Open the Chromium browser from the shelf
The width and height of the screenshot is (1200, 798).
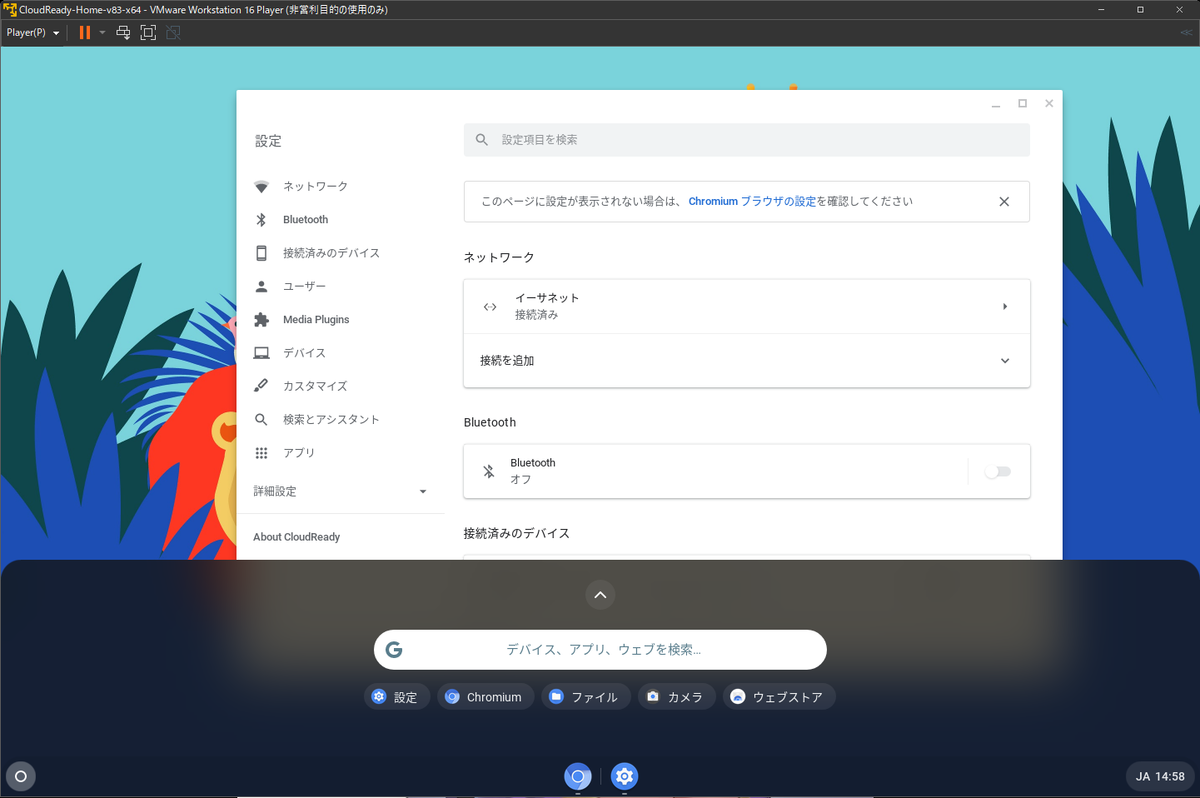pyautogui.click(x=577, y=776)
